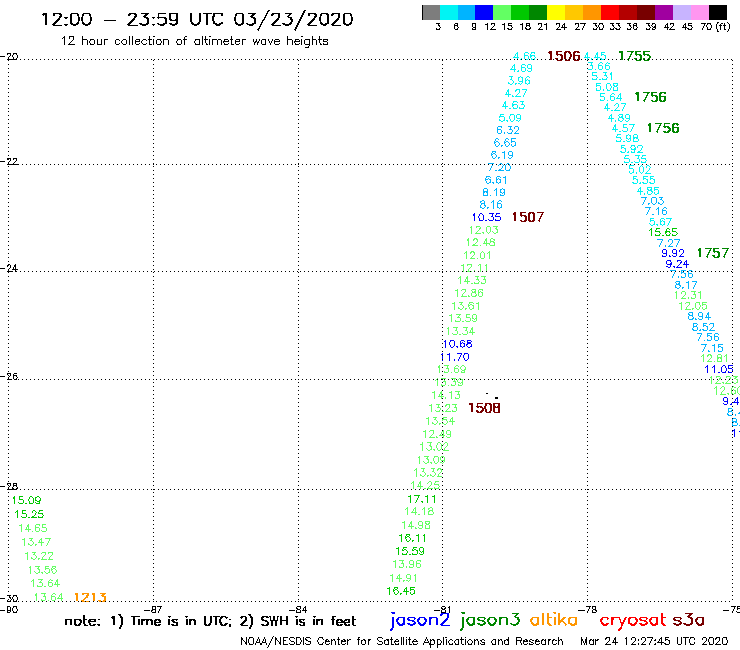Click the 10.35 wave height reading
This screenshot has height=650, width=740.
click(x=486, y=217)
